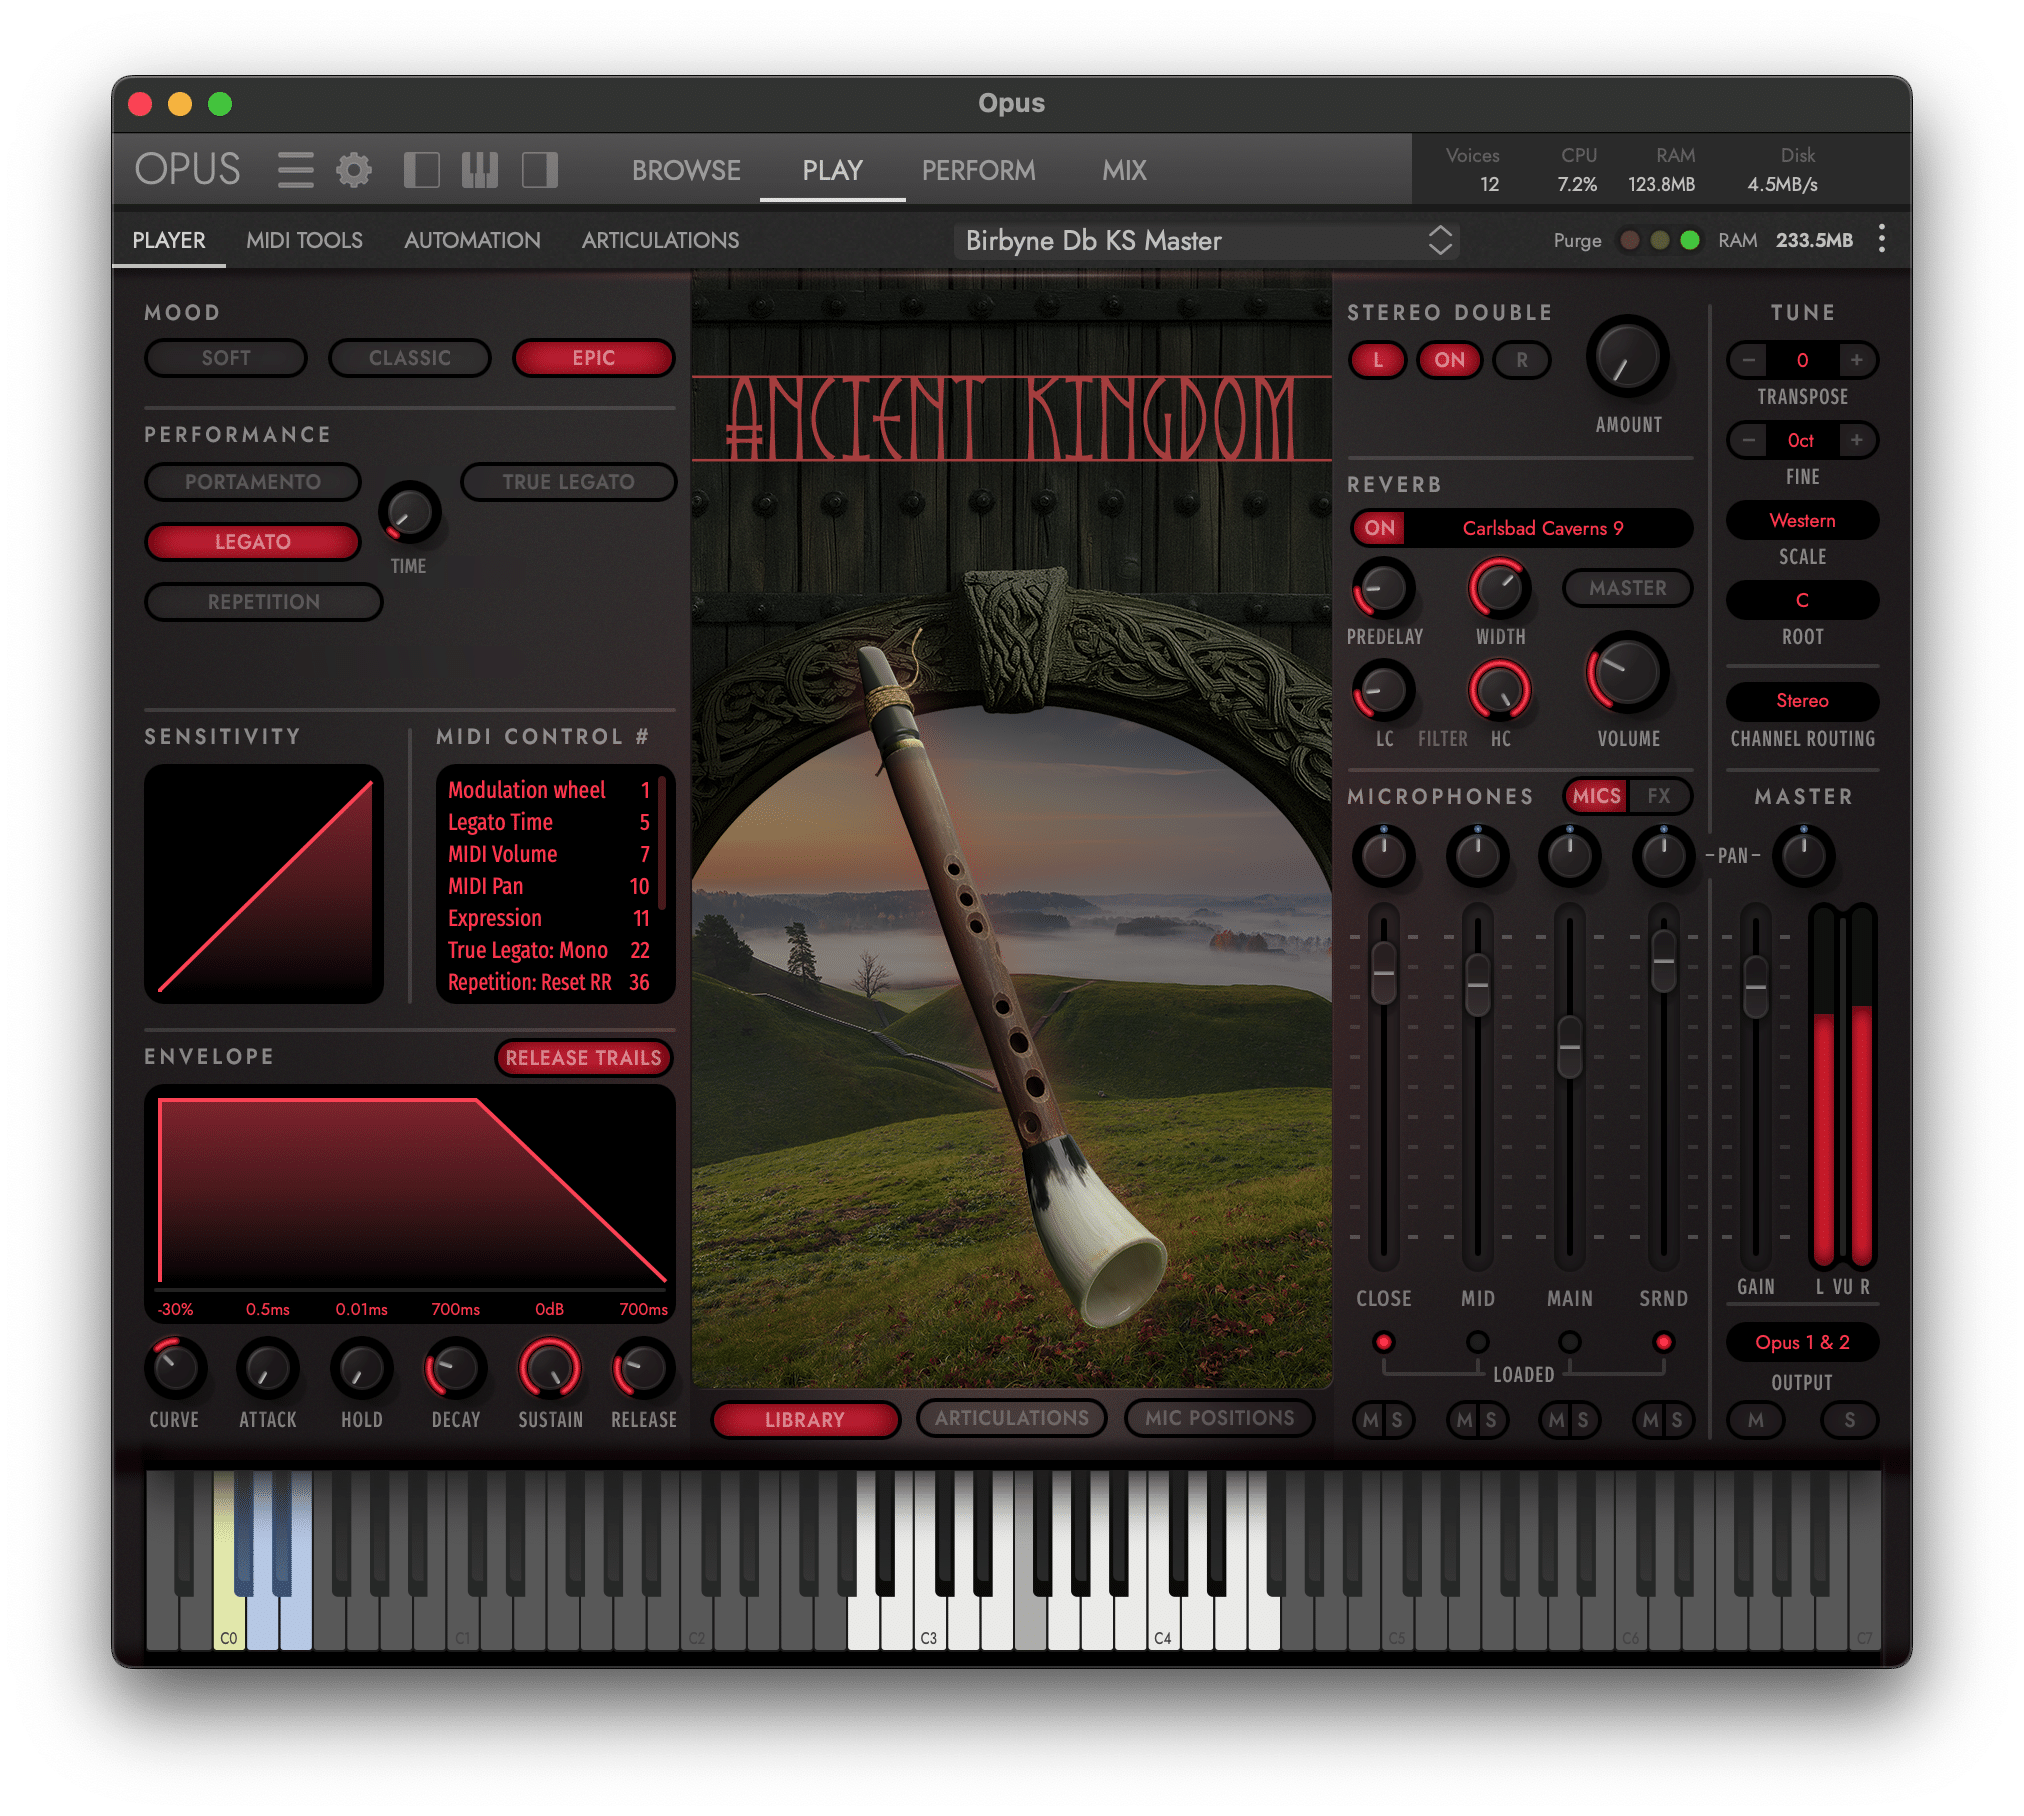Move the master Gain fader
Screen dimensions: 2024x1816
tap(1755, 987)
